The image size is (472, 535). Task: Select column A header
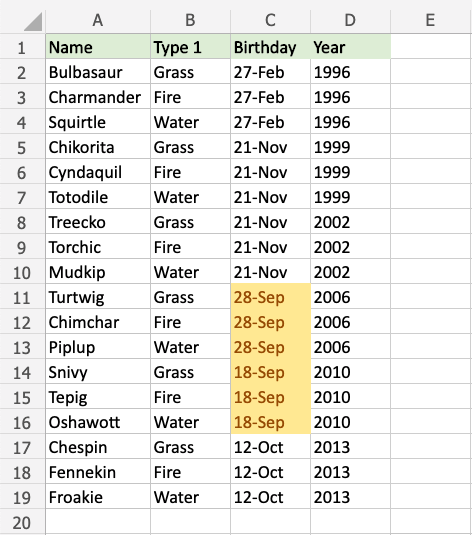point(98,20)
